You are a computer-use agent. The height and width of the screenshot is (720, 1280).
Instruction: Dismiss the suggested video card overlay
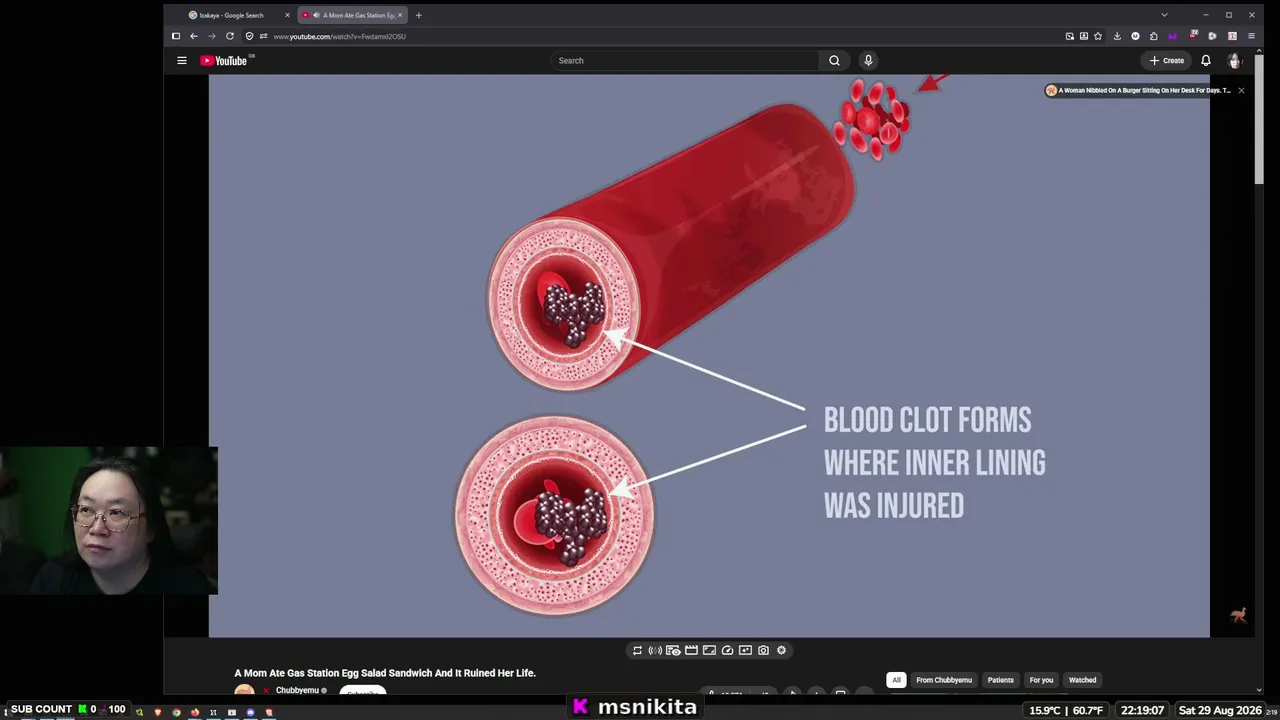tap(1241, 90)
